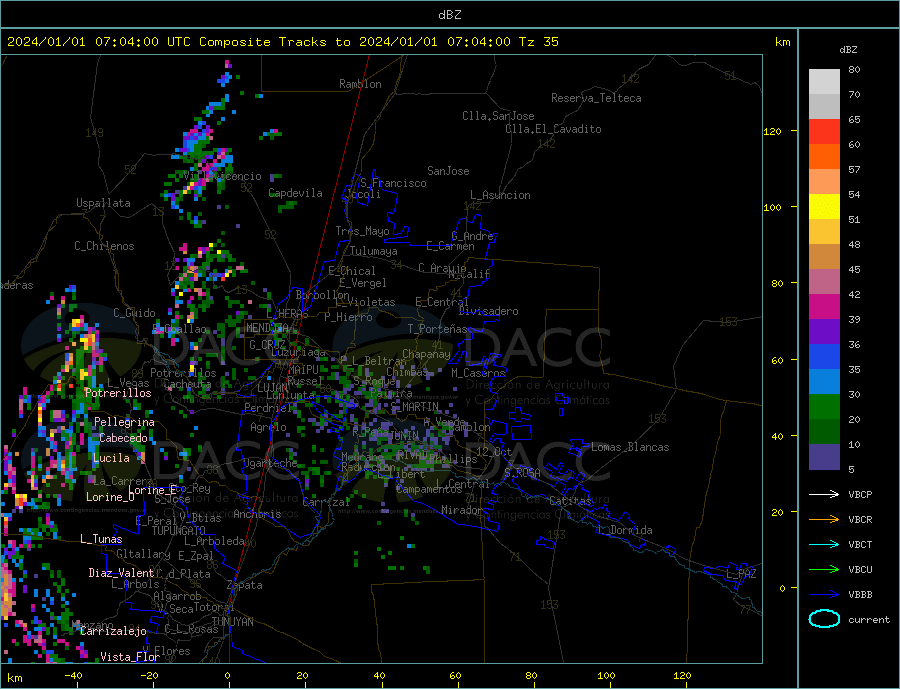This screenshot has height=689, width=900.
Task: Click the L_Tunas label
Action: point(101,539)
